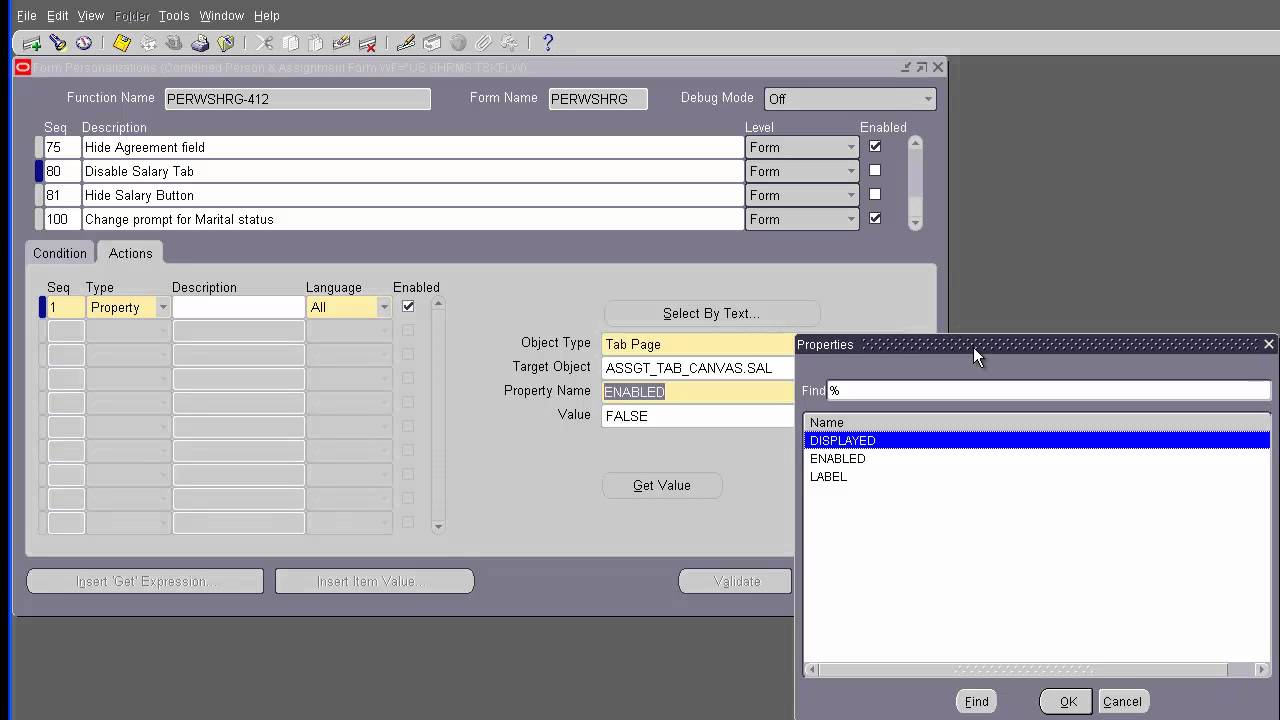Cancel the Properties dialog
This screenshot has height=720, width=1280.
click(1122, 701)
